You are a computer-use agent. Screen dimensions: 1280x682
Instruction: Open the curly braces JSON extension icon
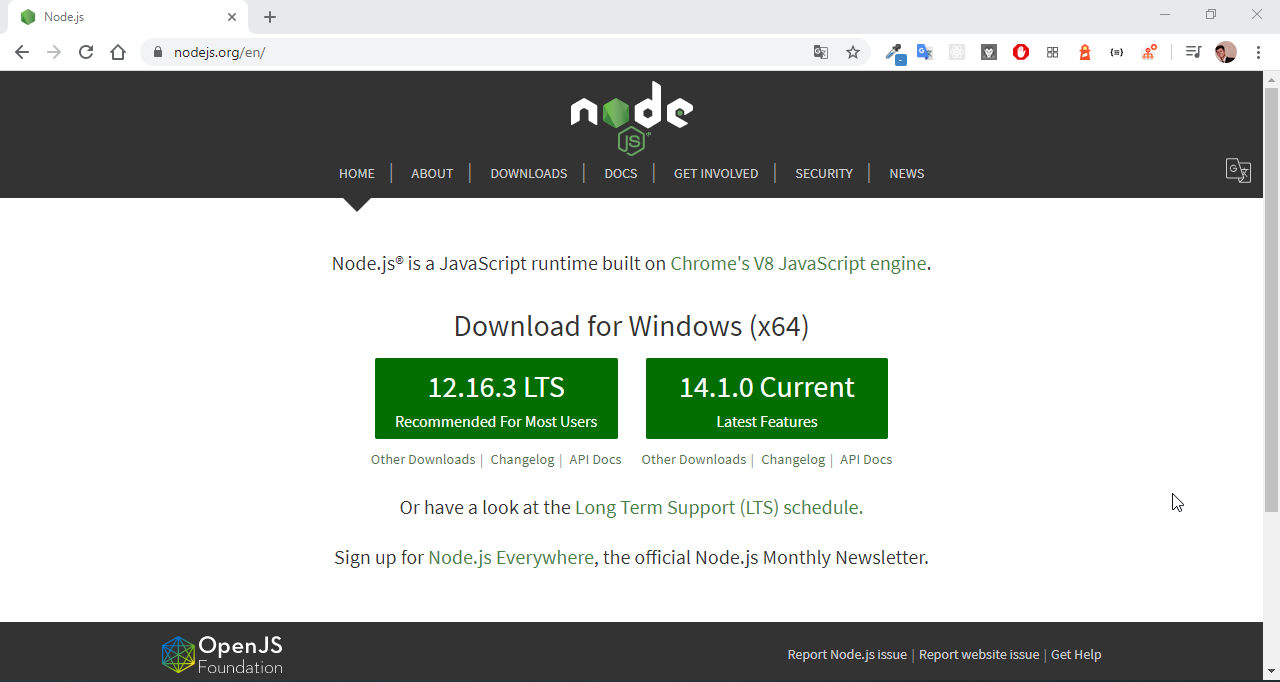coord(1117,52)
